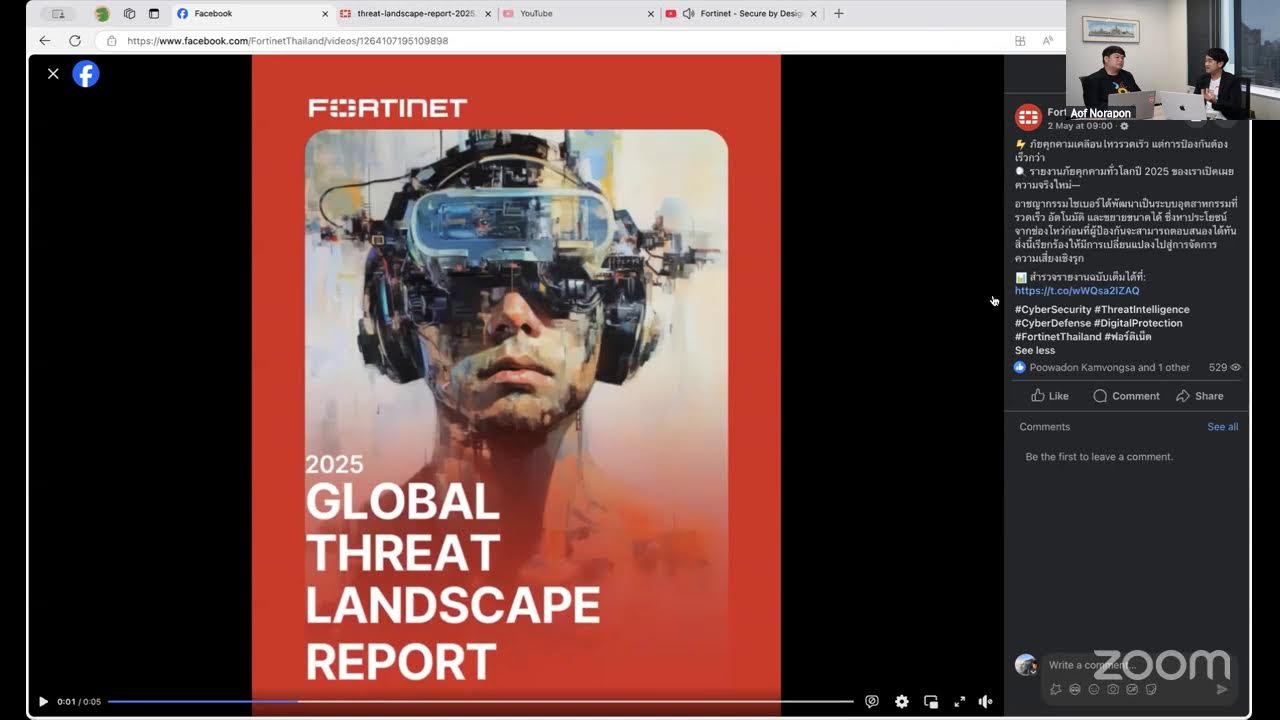Open the browser profile avatar icon

click(x=102, y=14)
